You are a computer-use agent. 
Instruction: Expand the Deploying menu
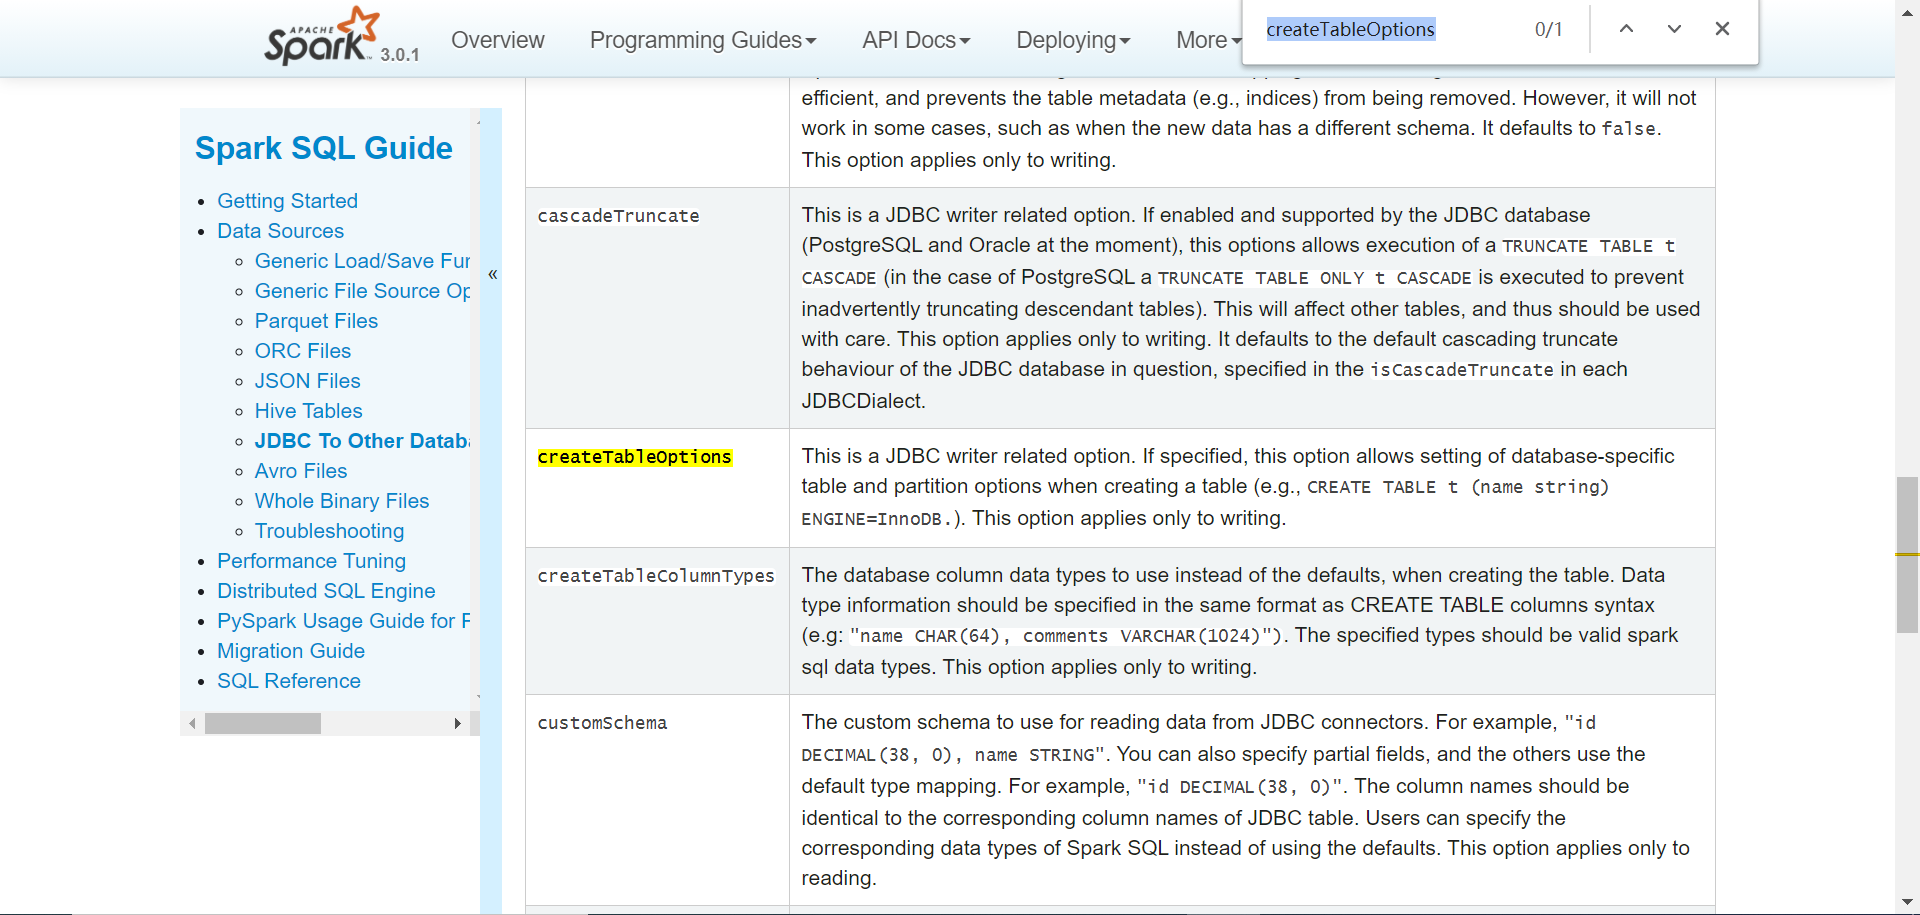coord(1072,40)
